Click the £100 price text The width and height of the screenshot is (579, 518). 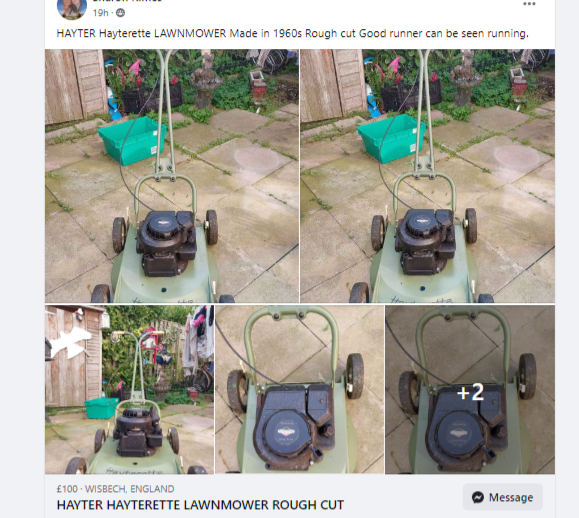point(67,489)
